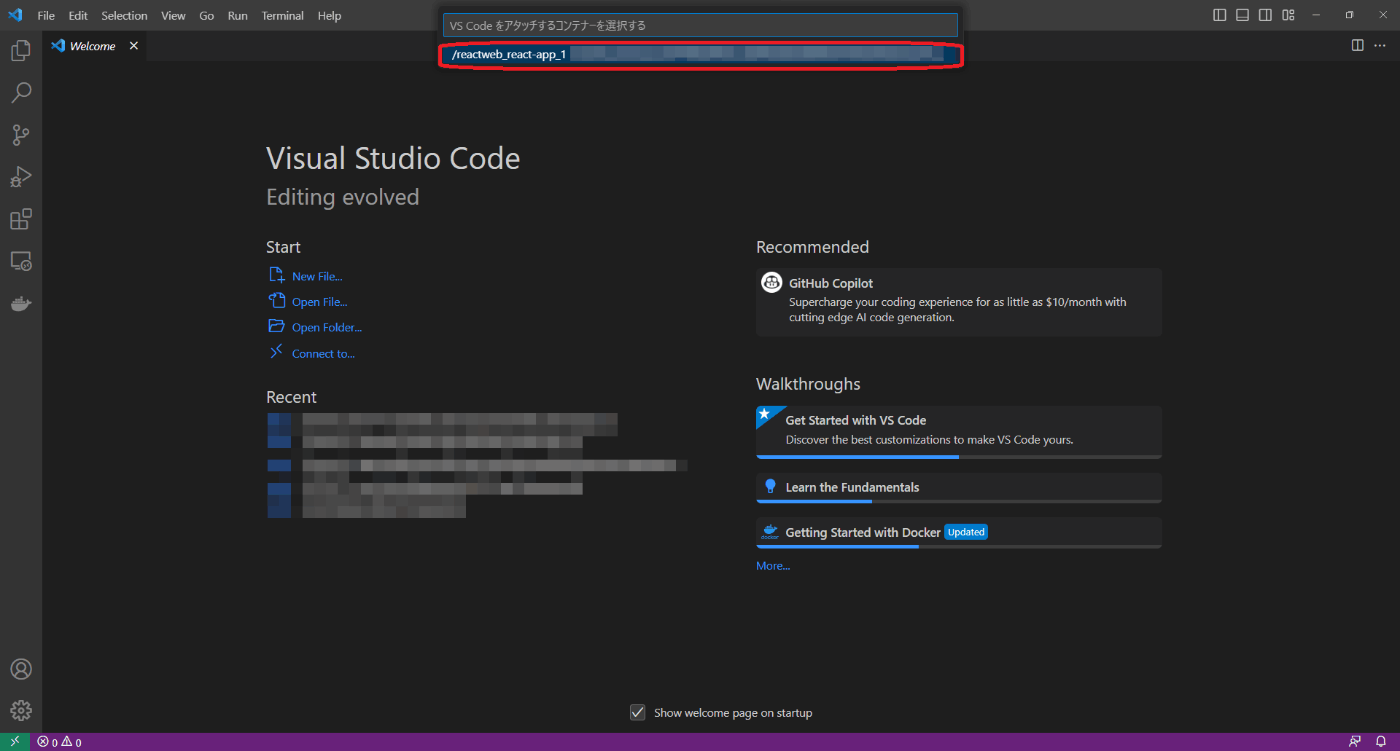Toggle secondary side bar layout icon
Screen dimensions: 1400x751
point(1265,15)
